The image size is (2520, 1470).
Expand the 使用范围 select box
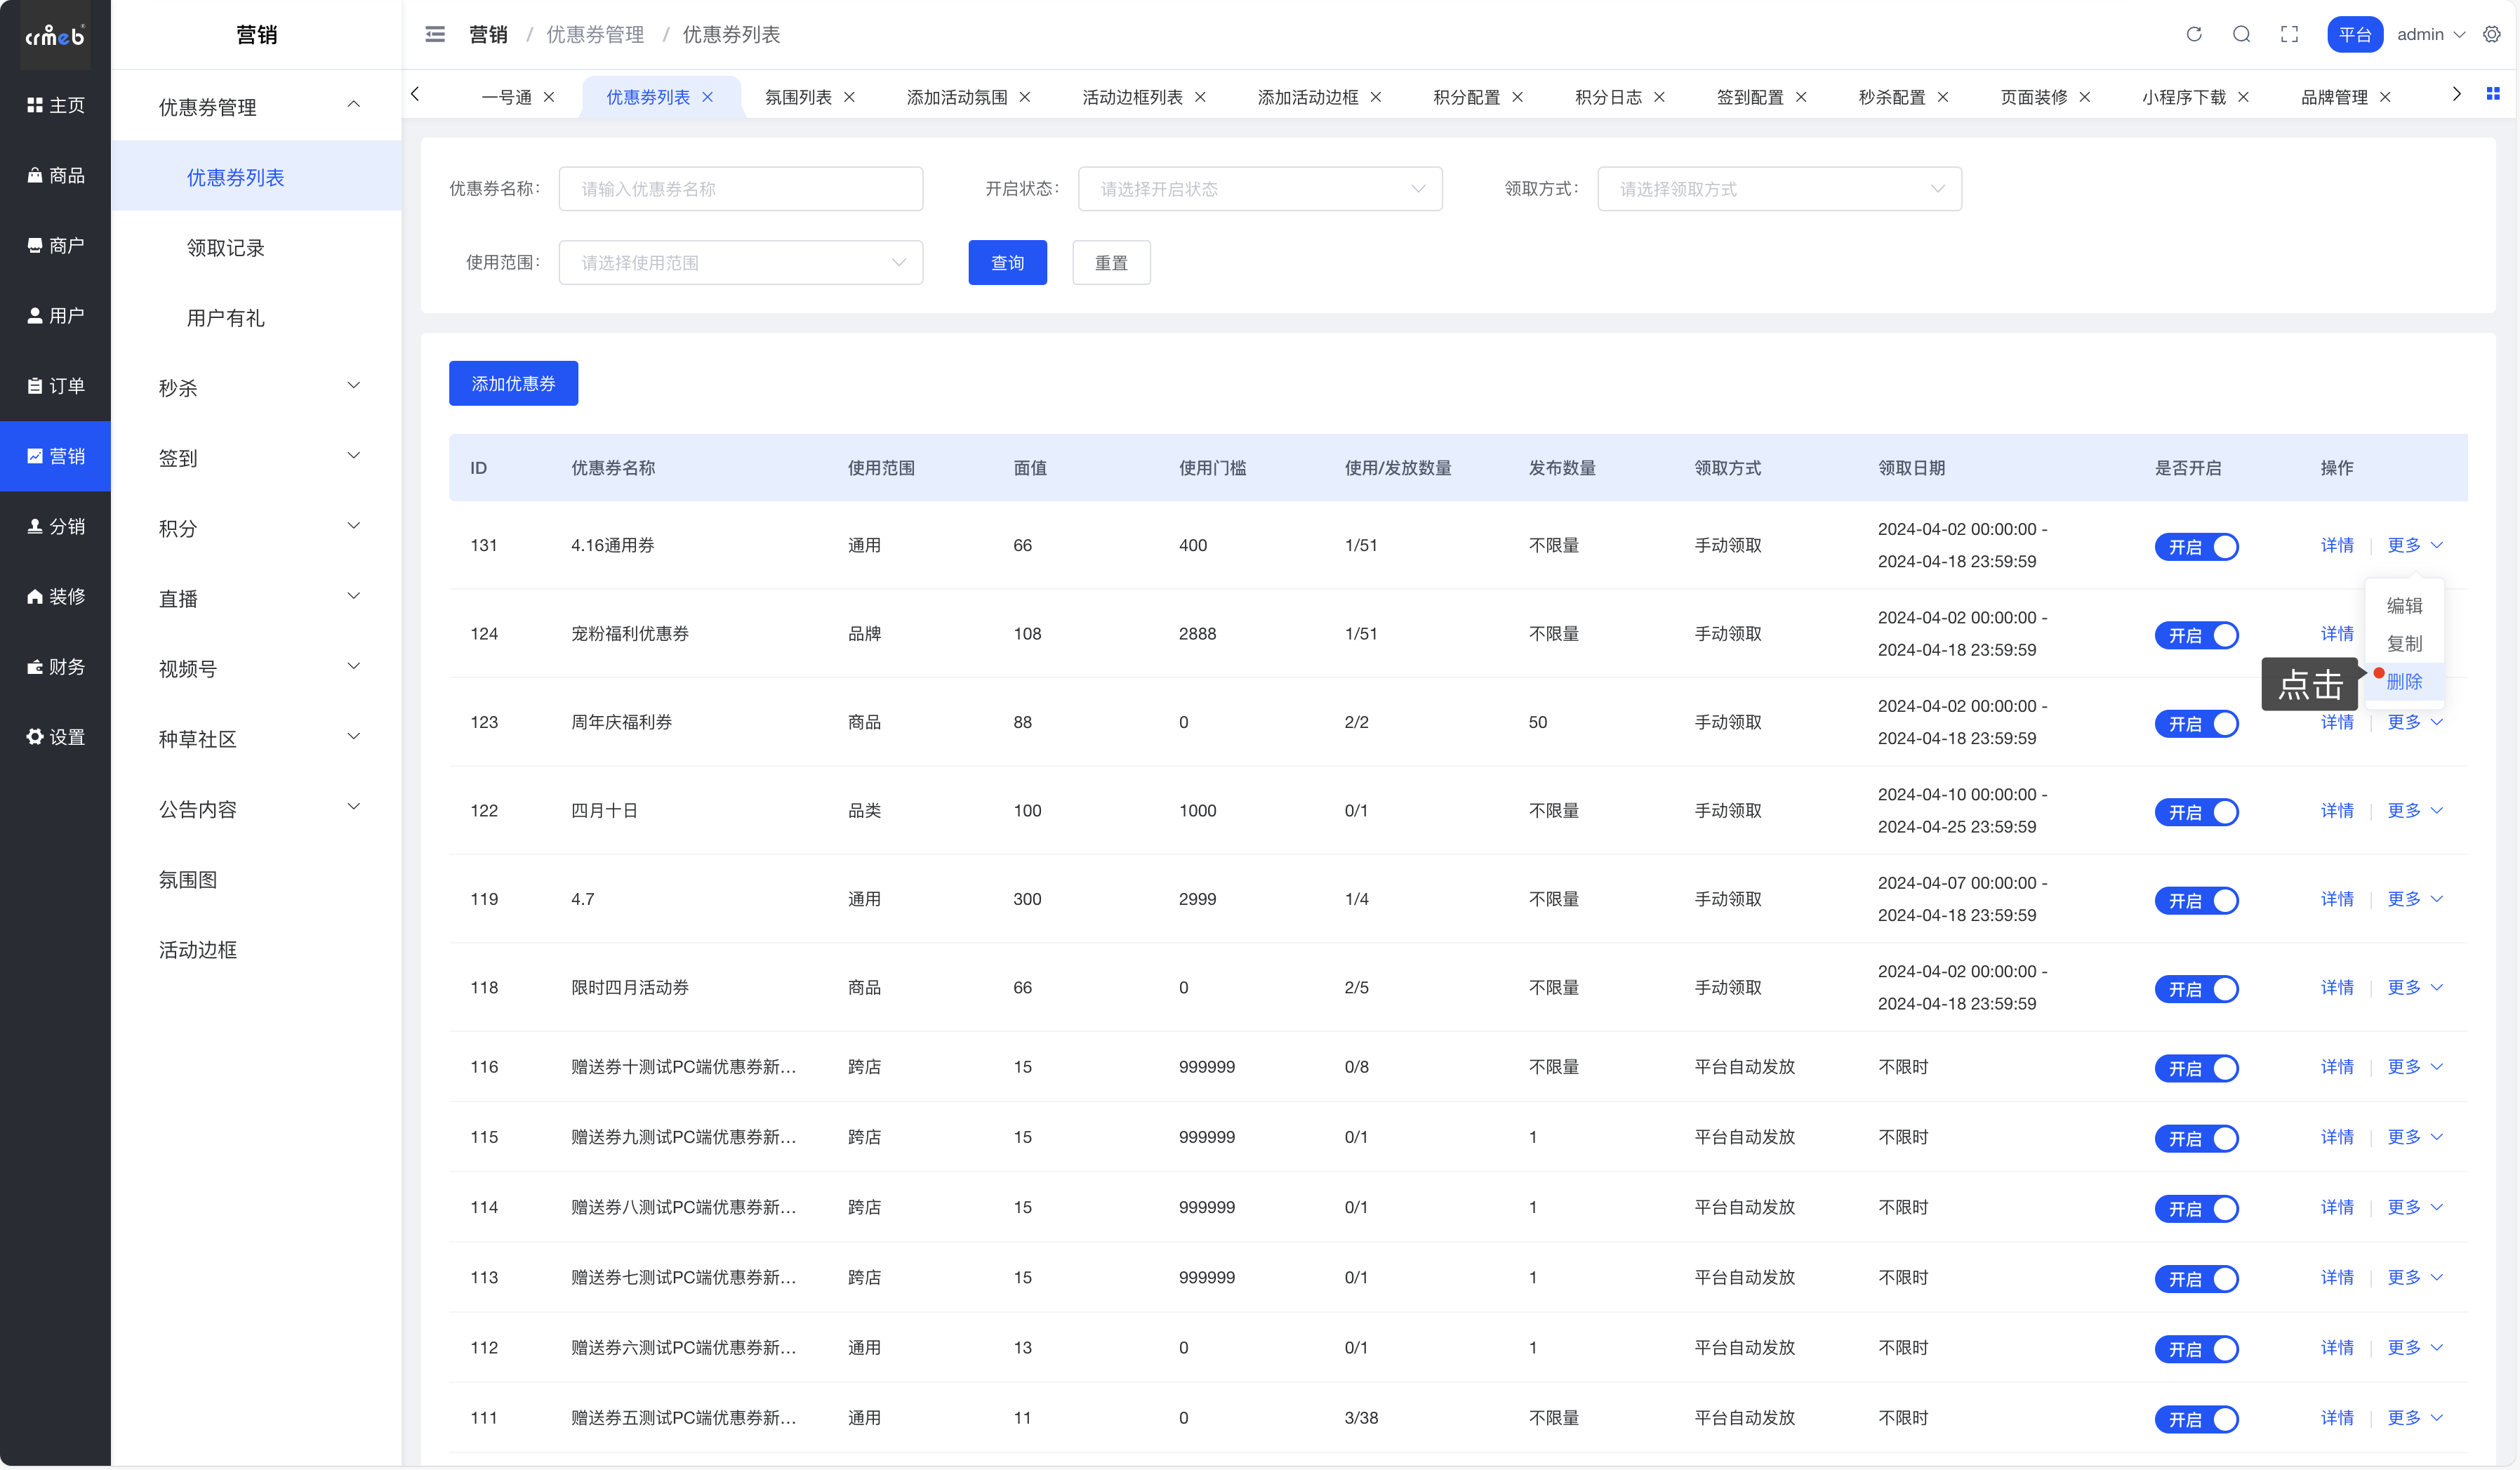click(x=740, y=263)
